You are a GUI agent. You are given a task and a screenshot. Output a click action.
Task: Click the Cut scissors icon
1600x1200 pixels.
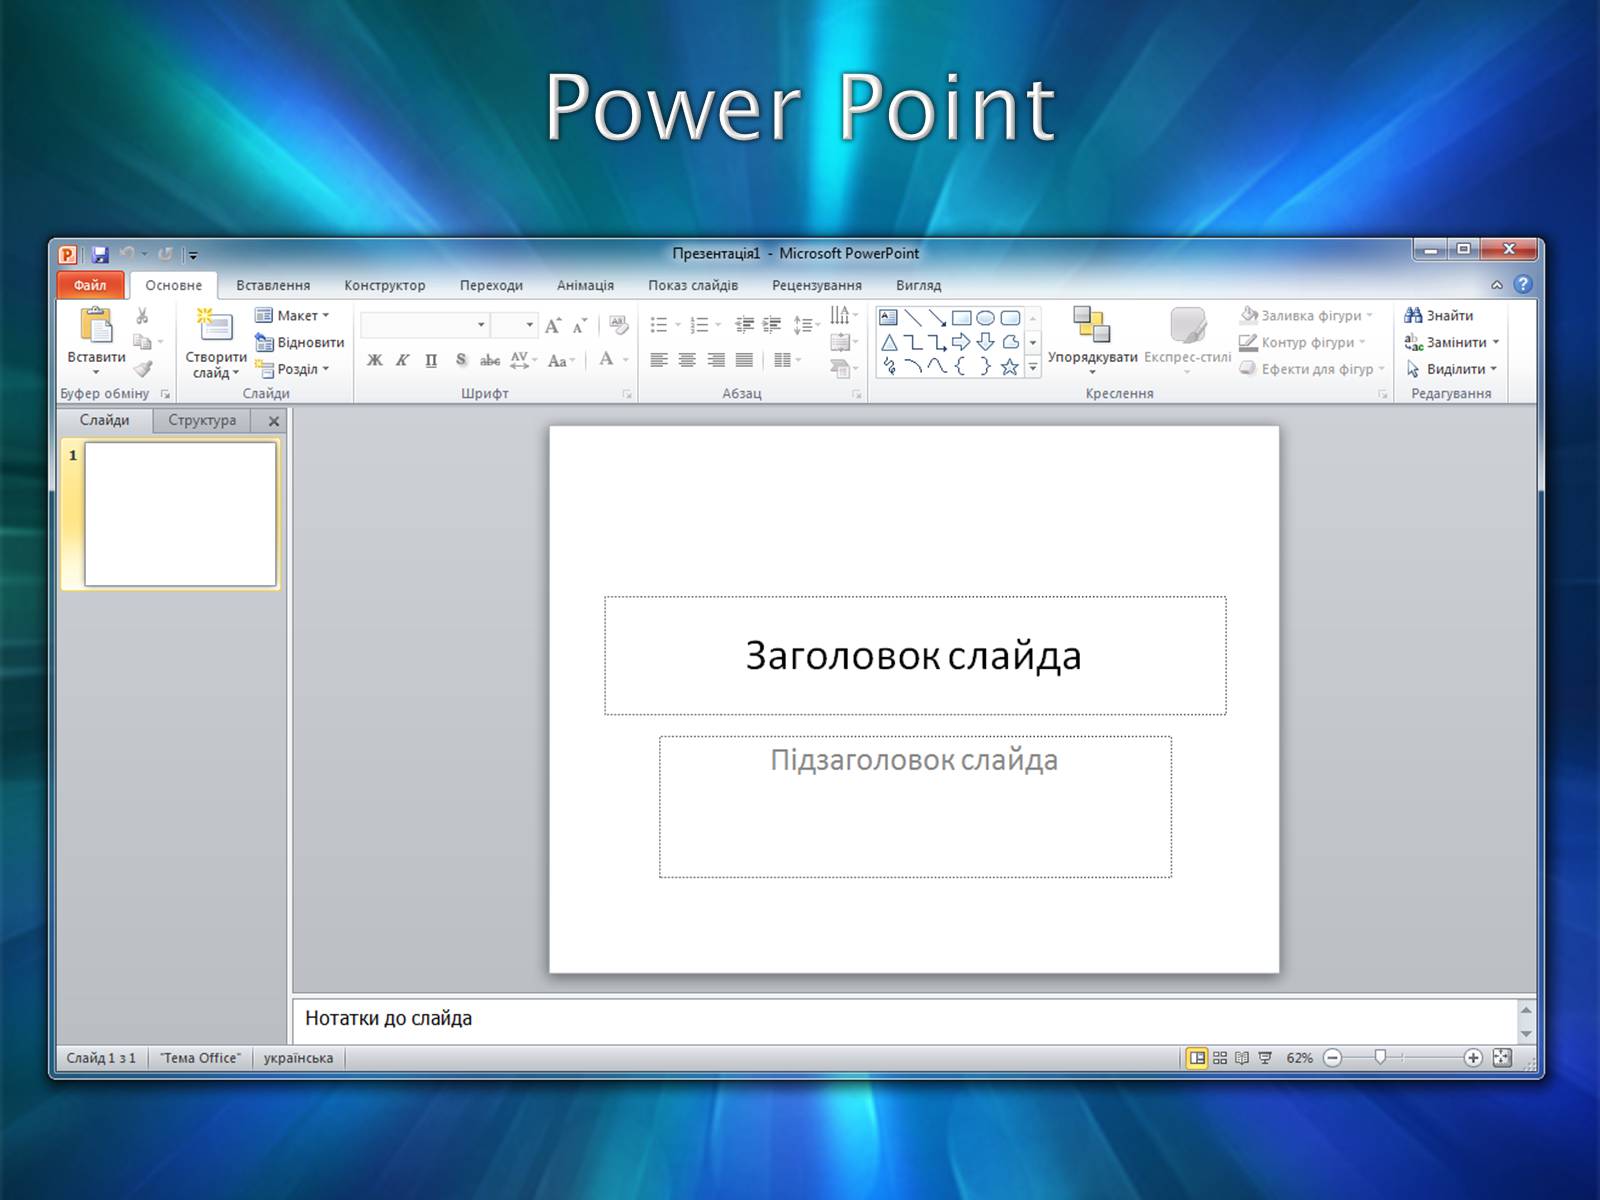pos(142,316)
